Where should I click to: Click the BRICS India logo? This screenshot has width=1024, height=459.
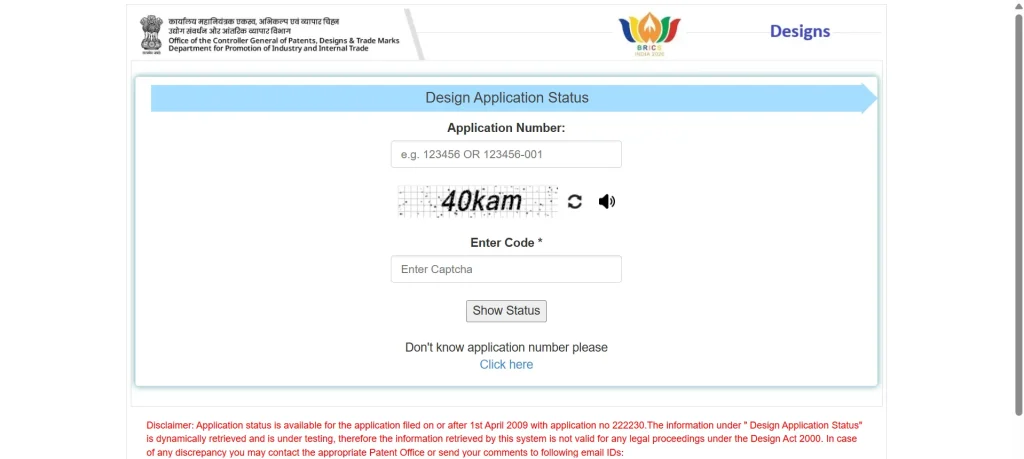[x=649, y=34]
